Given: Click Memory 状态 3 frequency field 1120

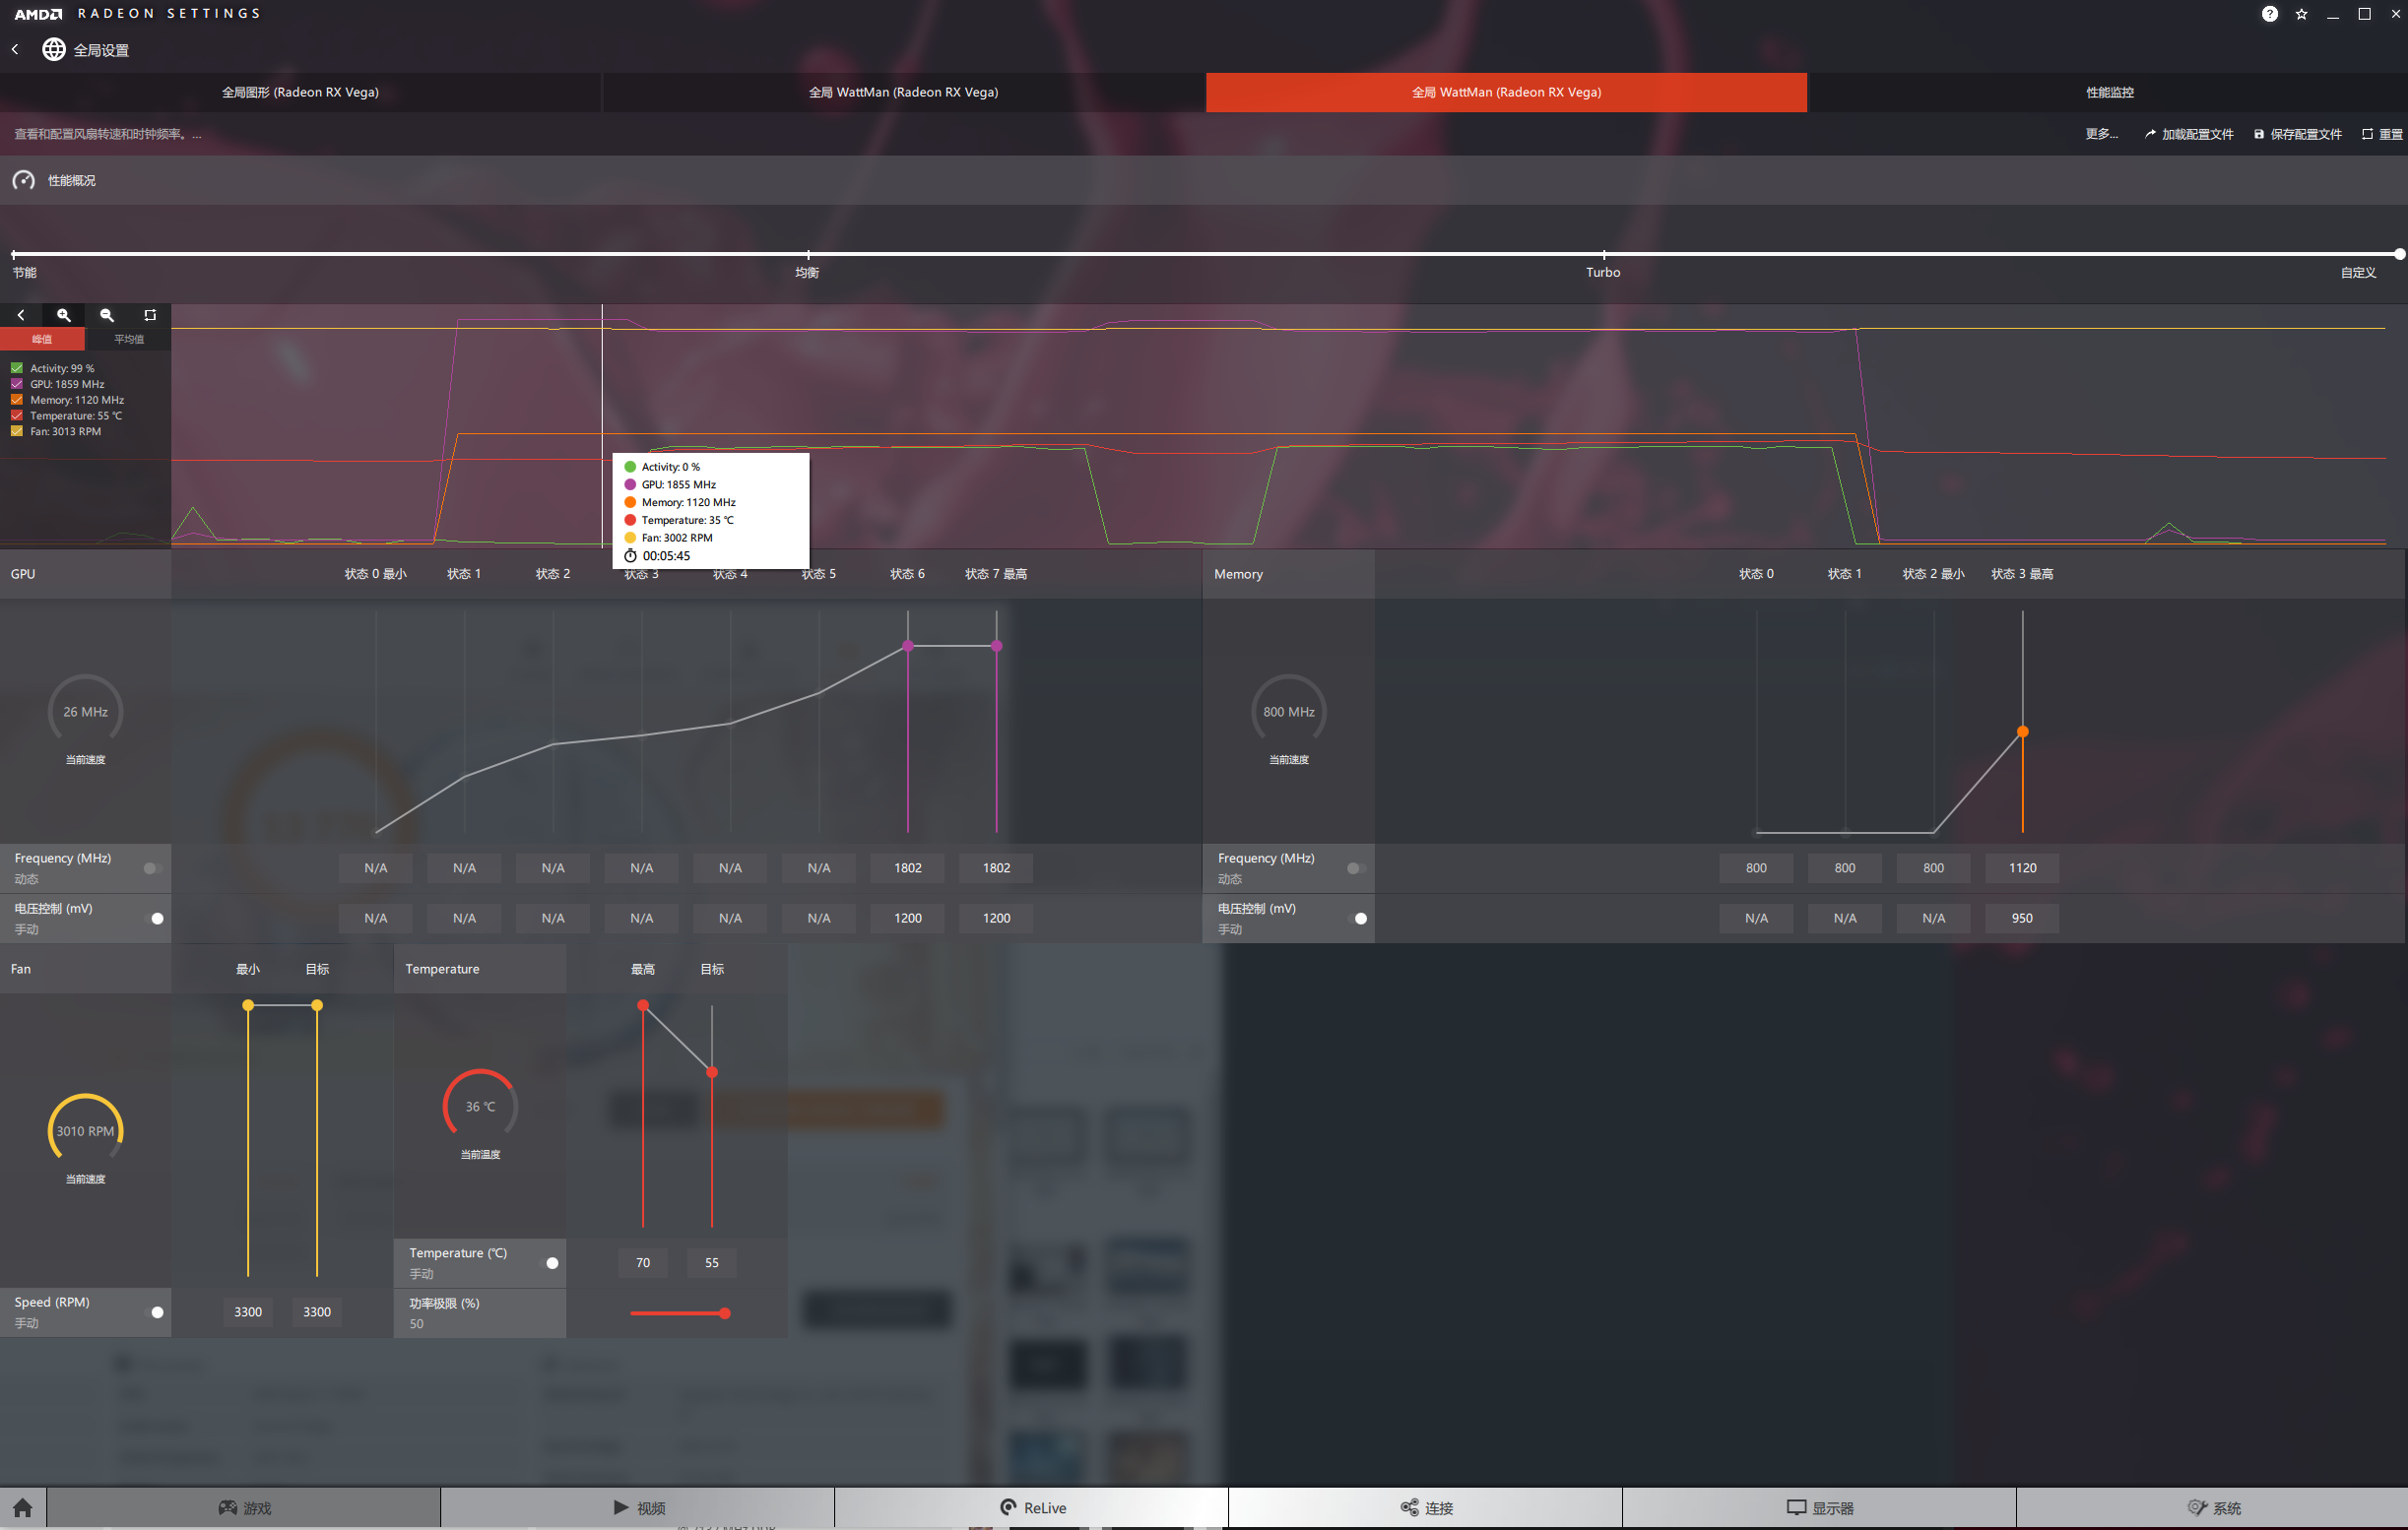Looking at the screenshot, I should click(2022, 868).
